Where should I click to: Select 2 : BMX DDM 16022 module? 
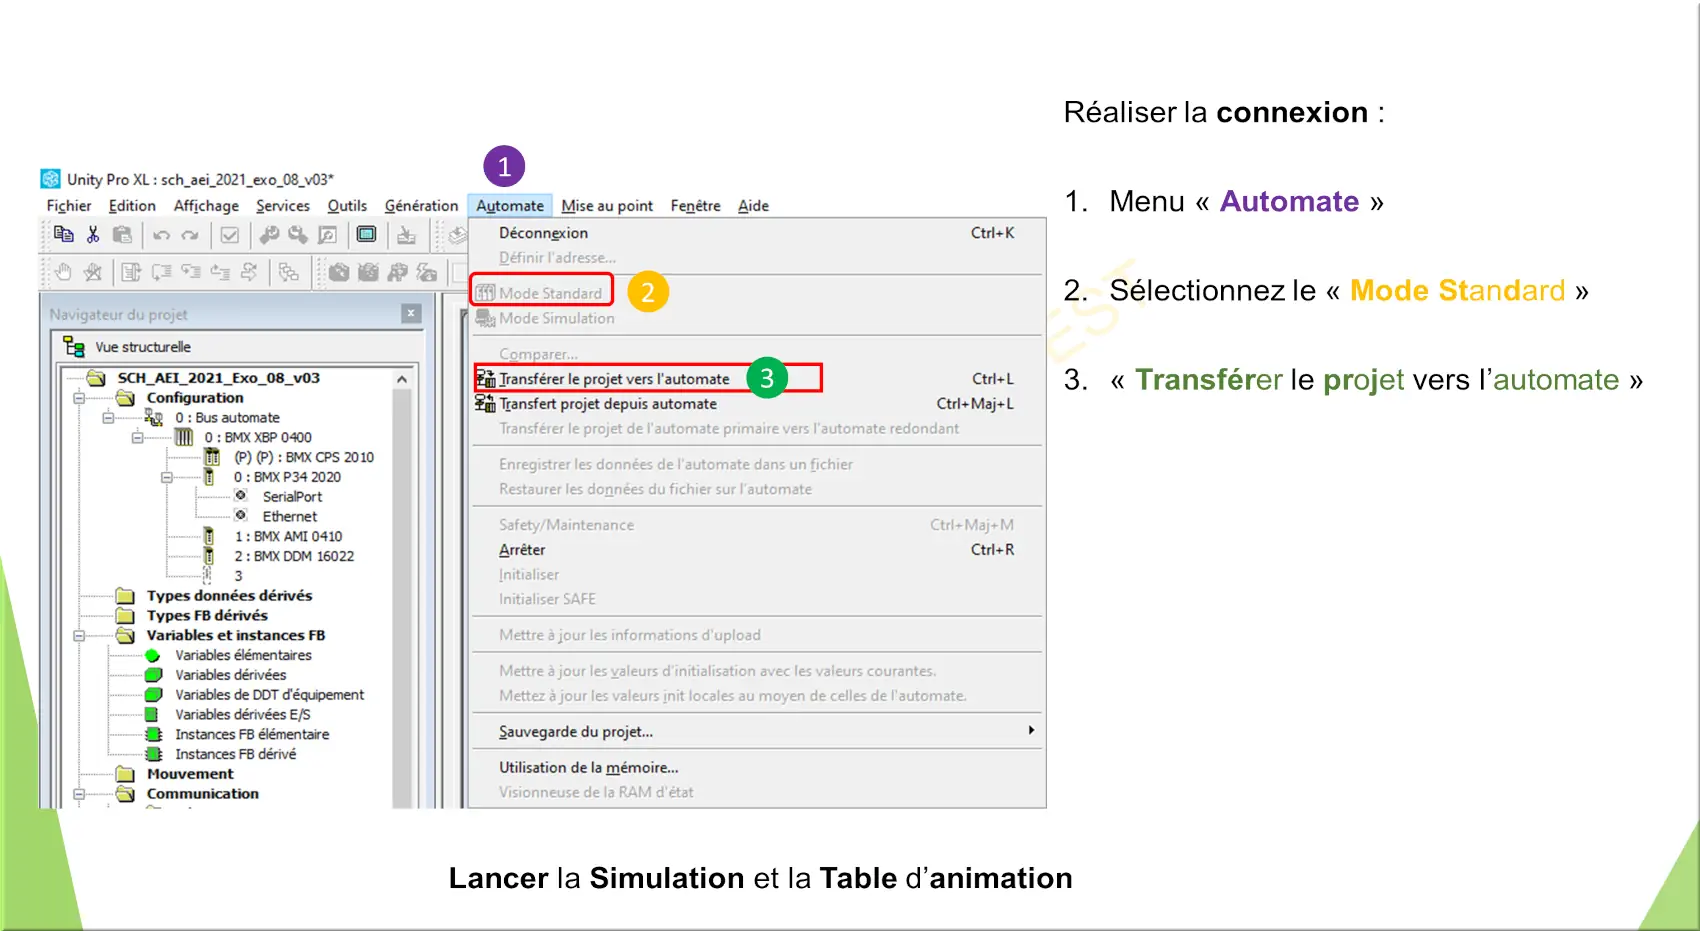click(x=294, y=556)
